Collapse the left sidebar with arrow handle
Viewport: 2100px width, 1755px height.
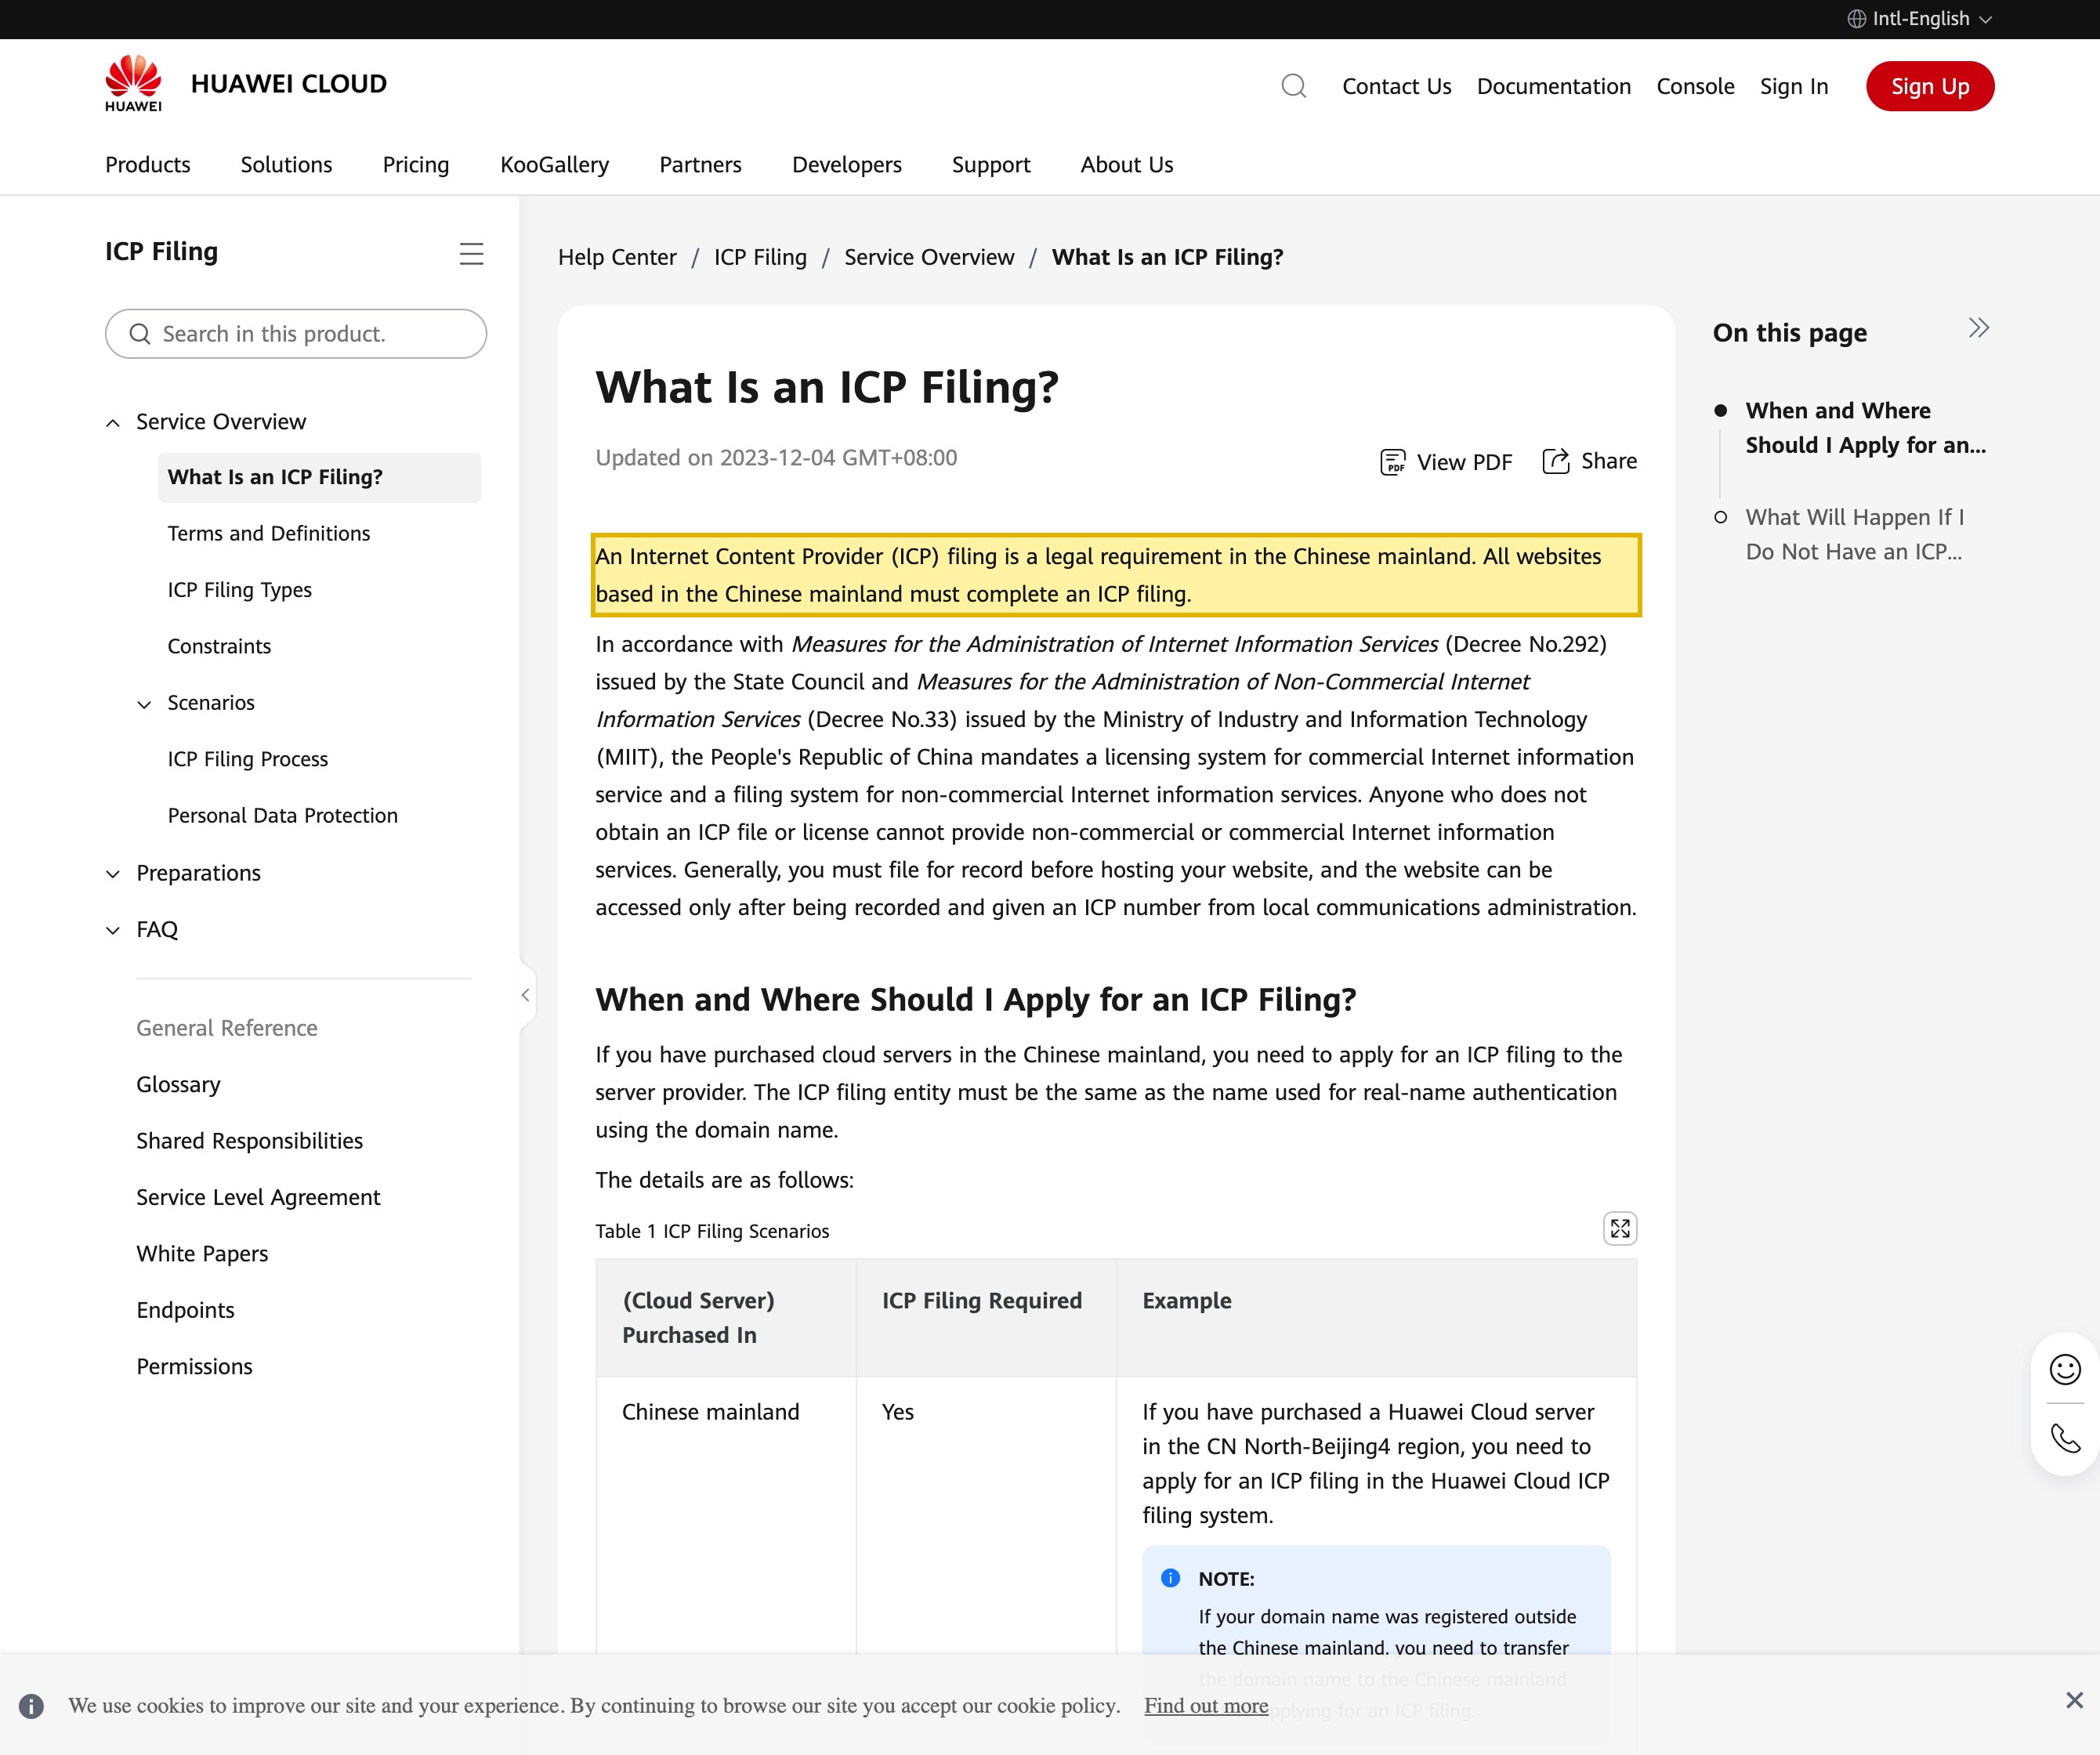526,995
